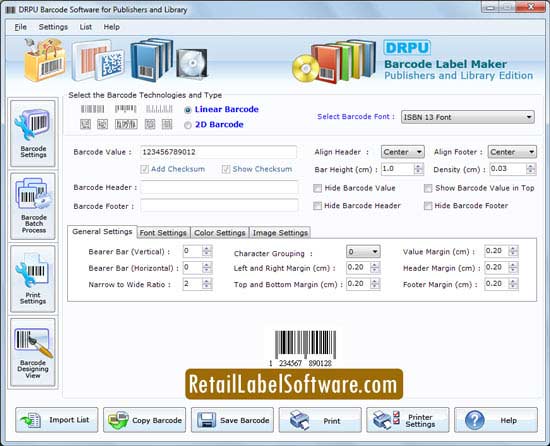
Task: Click the Copy Barcode button
Action: (x=145, y=420)
